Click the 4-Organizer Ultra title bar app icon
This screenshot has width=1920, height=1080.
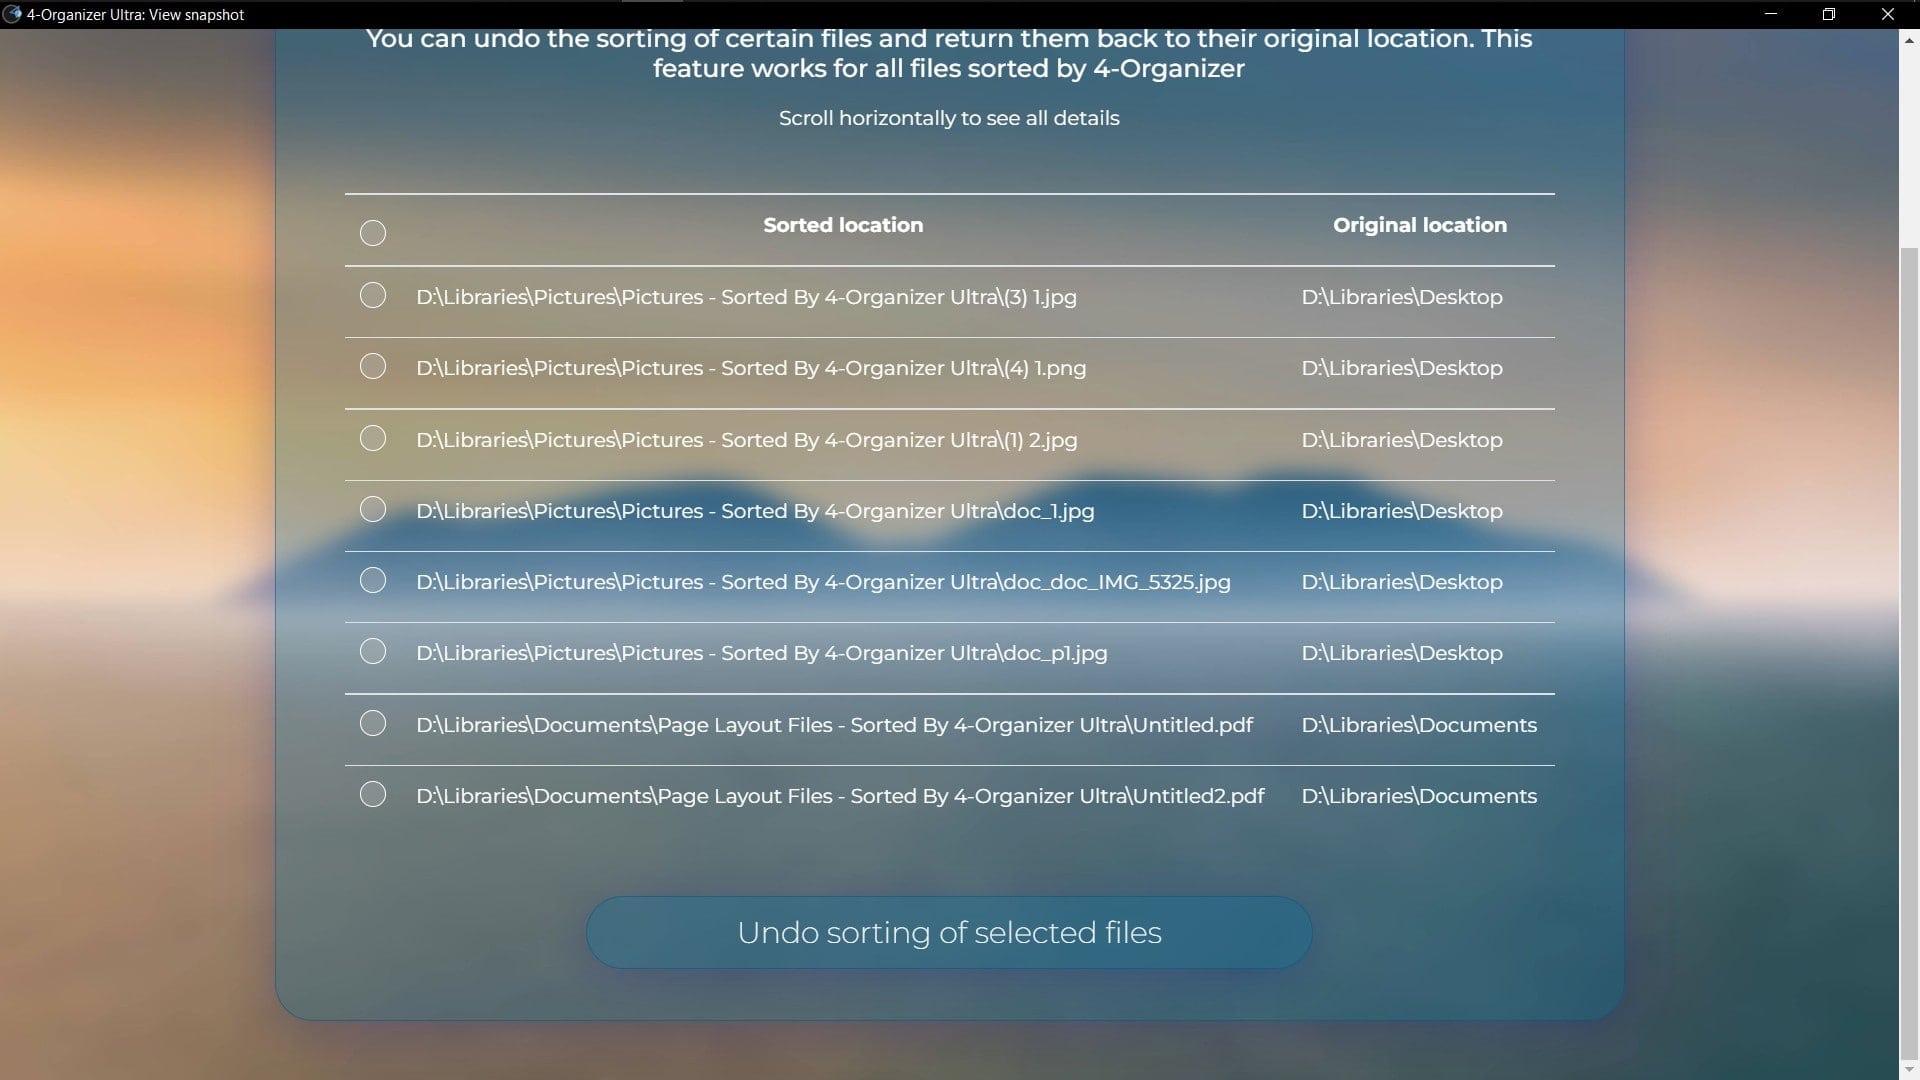(12, 14)
